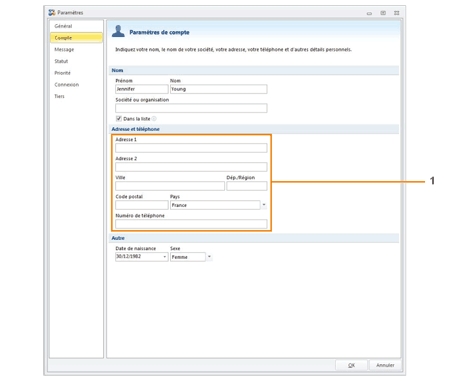Confirm settings with the OK button
450x381 pixels.
[351, 365]
